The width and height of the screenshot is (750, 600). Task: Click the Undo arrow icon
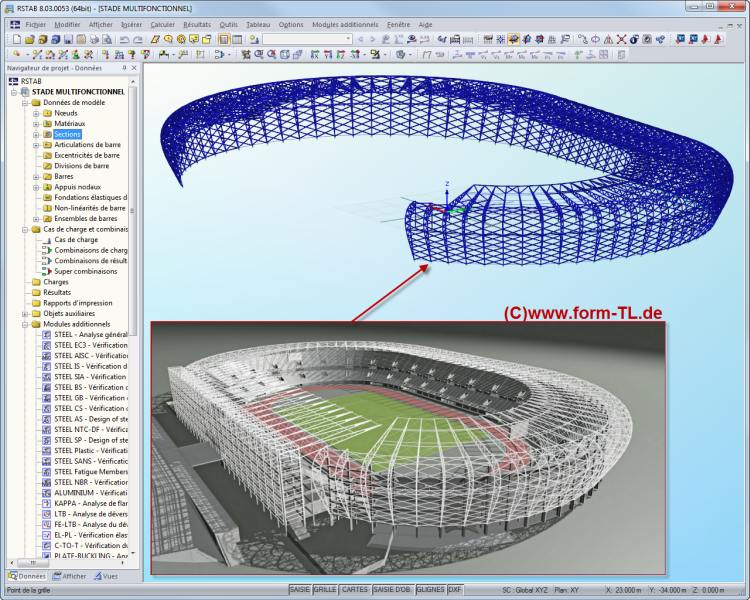pyautogui.click(x=124, y=39)
